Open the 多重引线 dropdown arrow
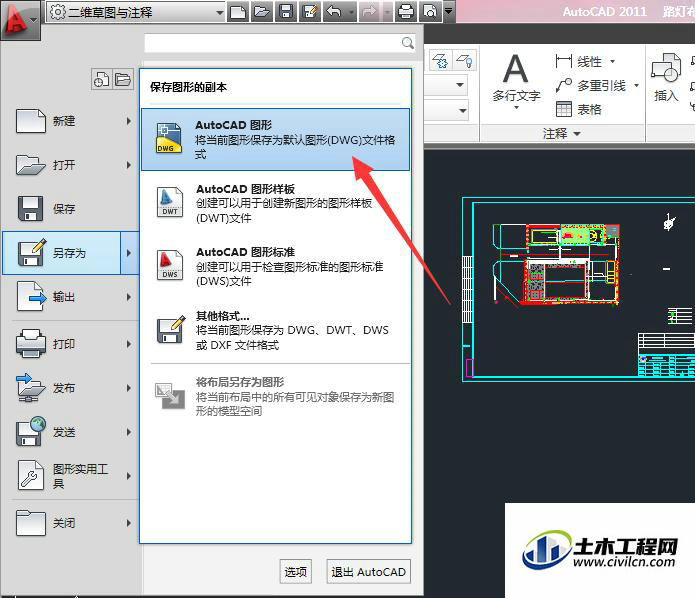The height and width of the screenshot is (598, 695). click(x=636, y=85)
